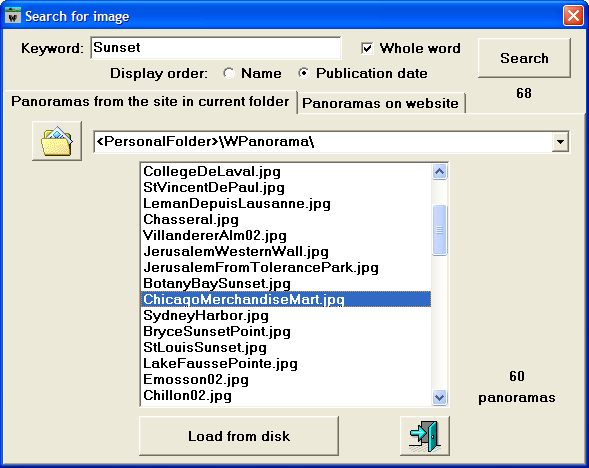Select BotanyBaySunset.jpg in the list
Image resolution: width=589 pixels, height=468 pixels.
(286, 284)
